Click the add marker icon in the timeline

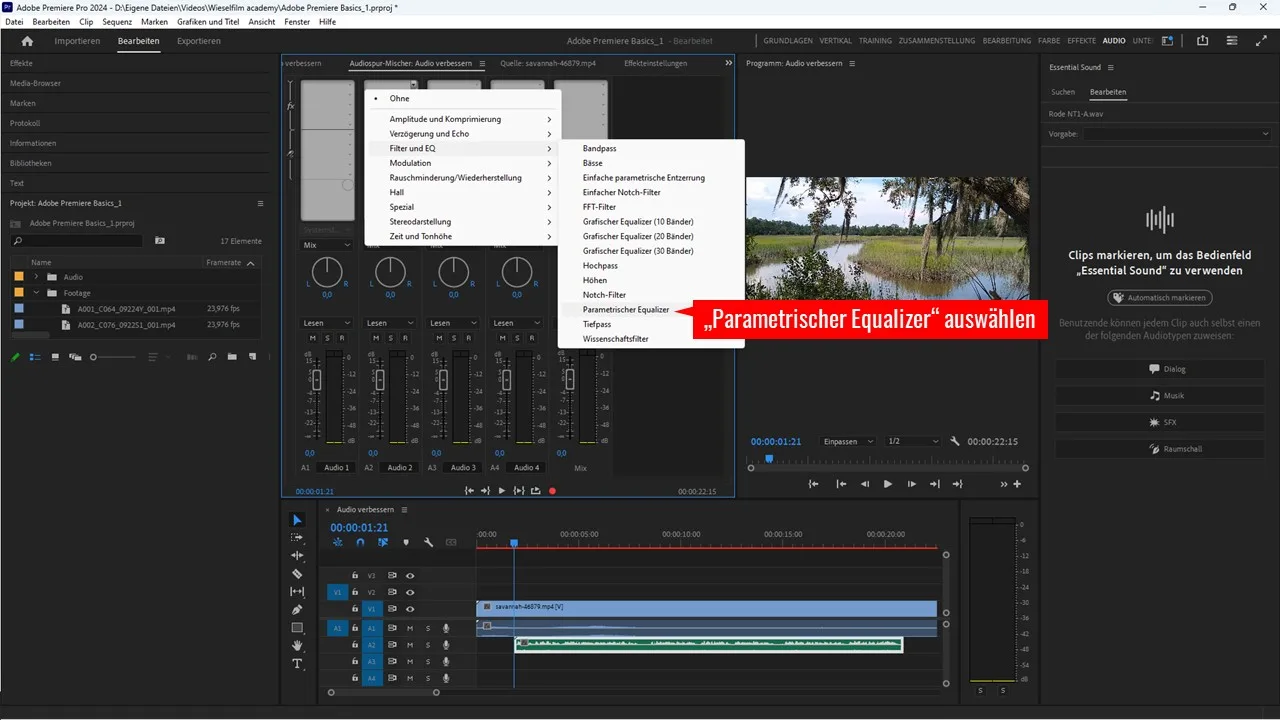(x=405, y=542)
